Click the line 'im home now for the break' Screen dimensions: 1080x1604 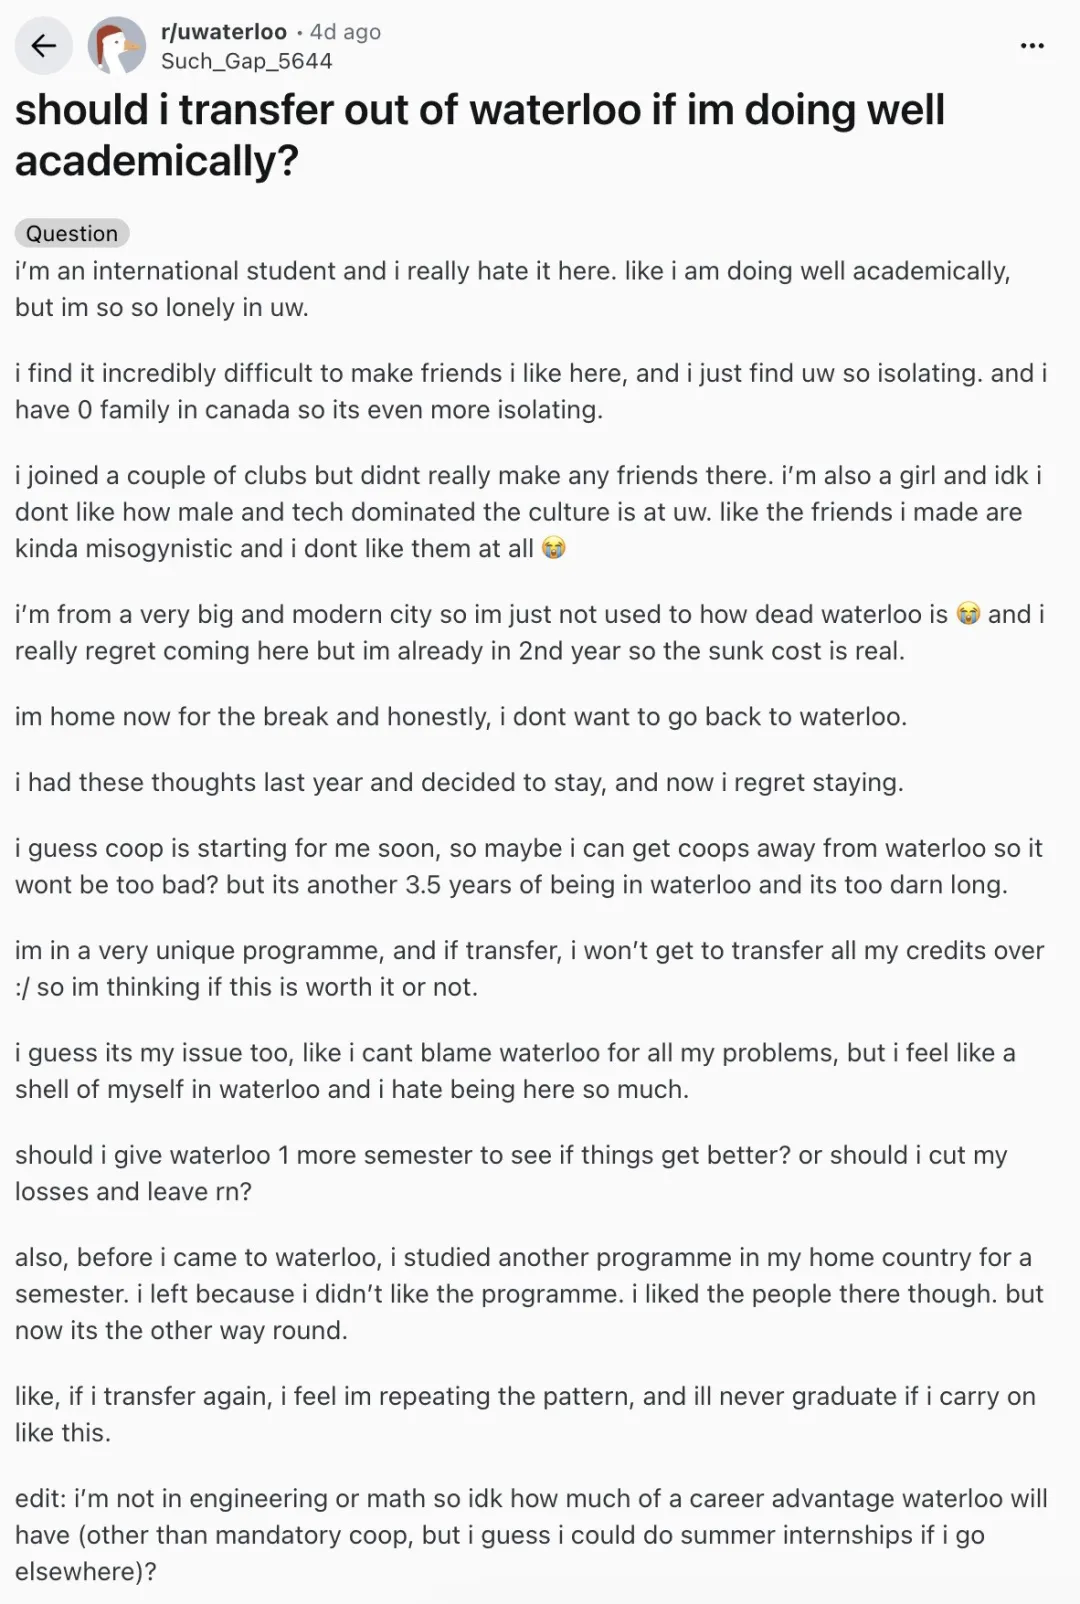tap(461, 716)
